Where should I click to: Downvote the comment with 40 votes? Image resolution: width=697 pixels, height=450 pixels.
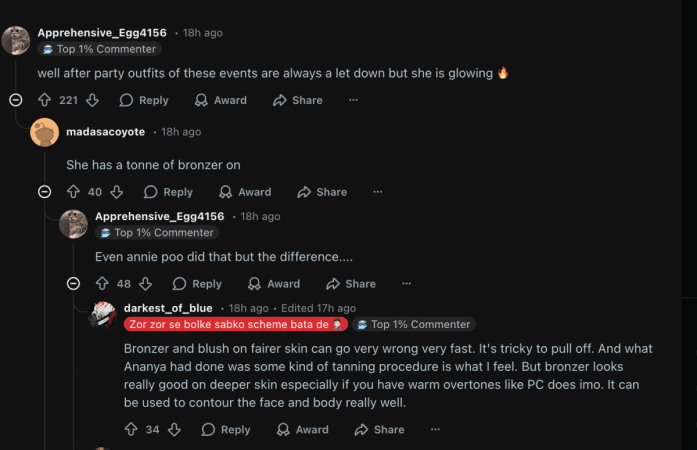116,192
